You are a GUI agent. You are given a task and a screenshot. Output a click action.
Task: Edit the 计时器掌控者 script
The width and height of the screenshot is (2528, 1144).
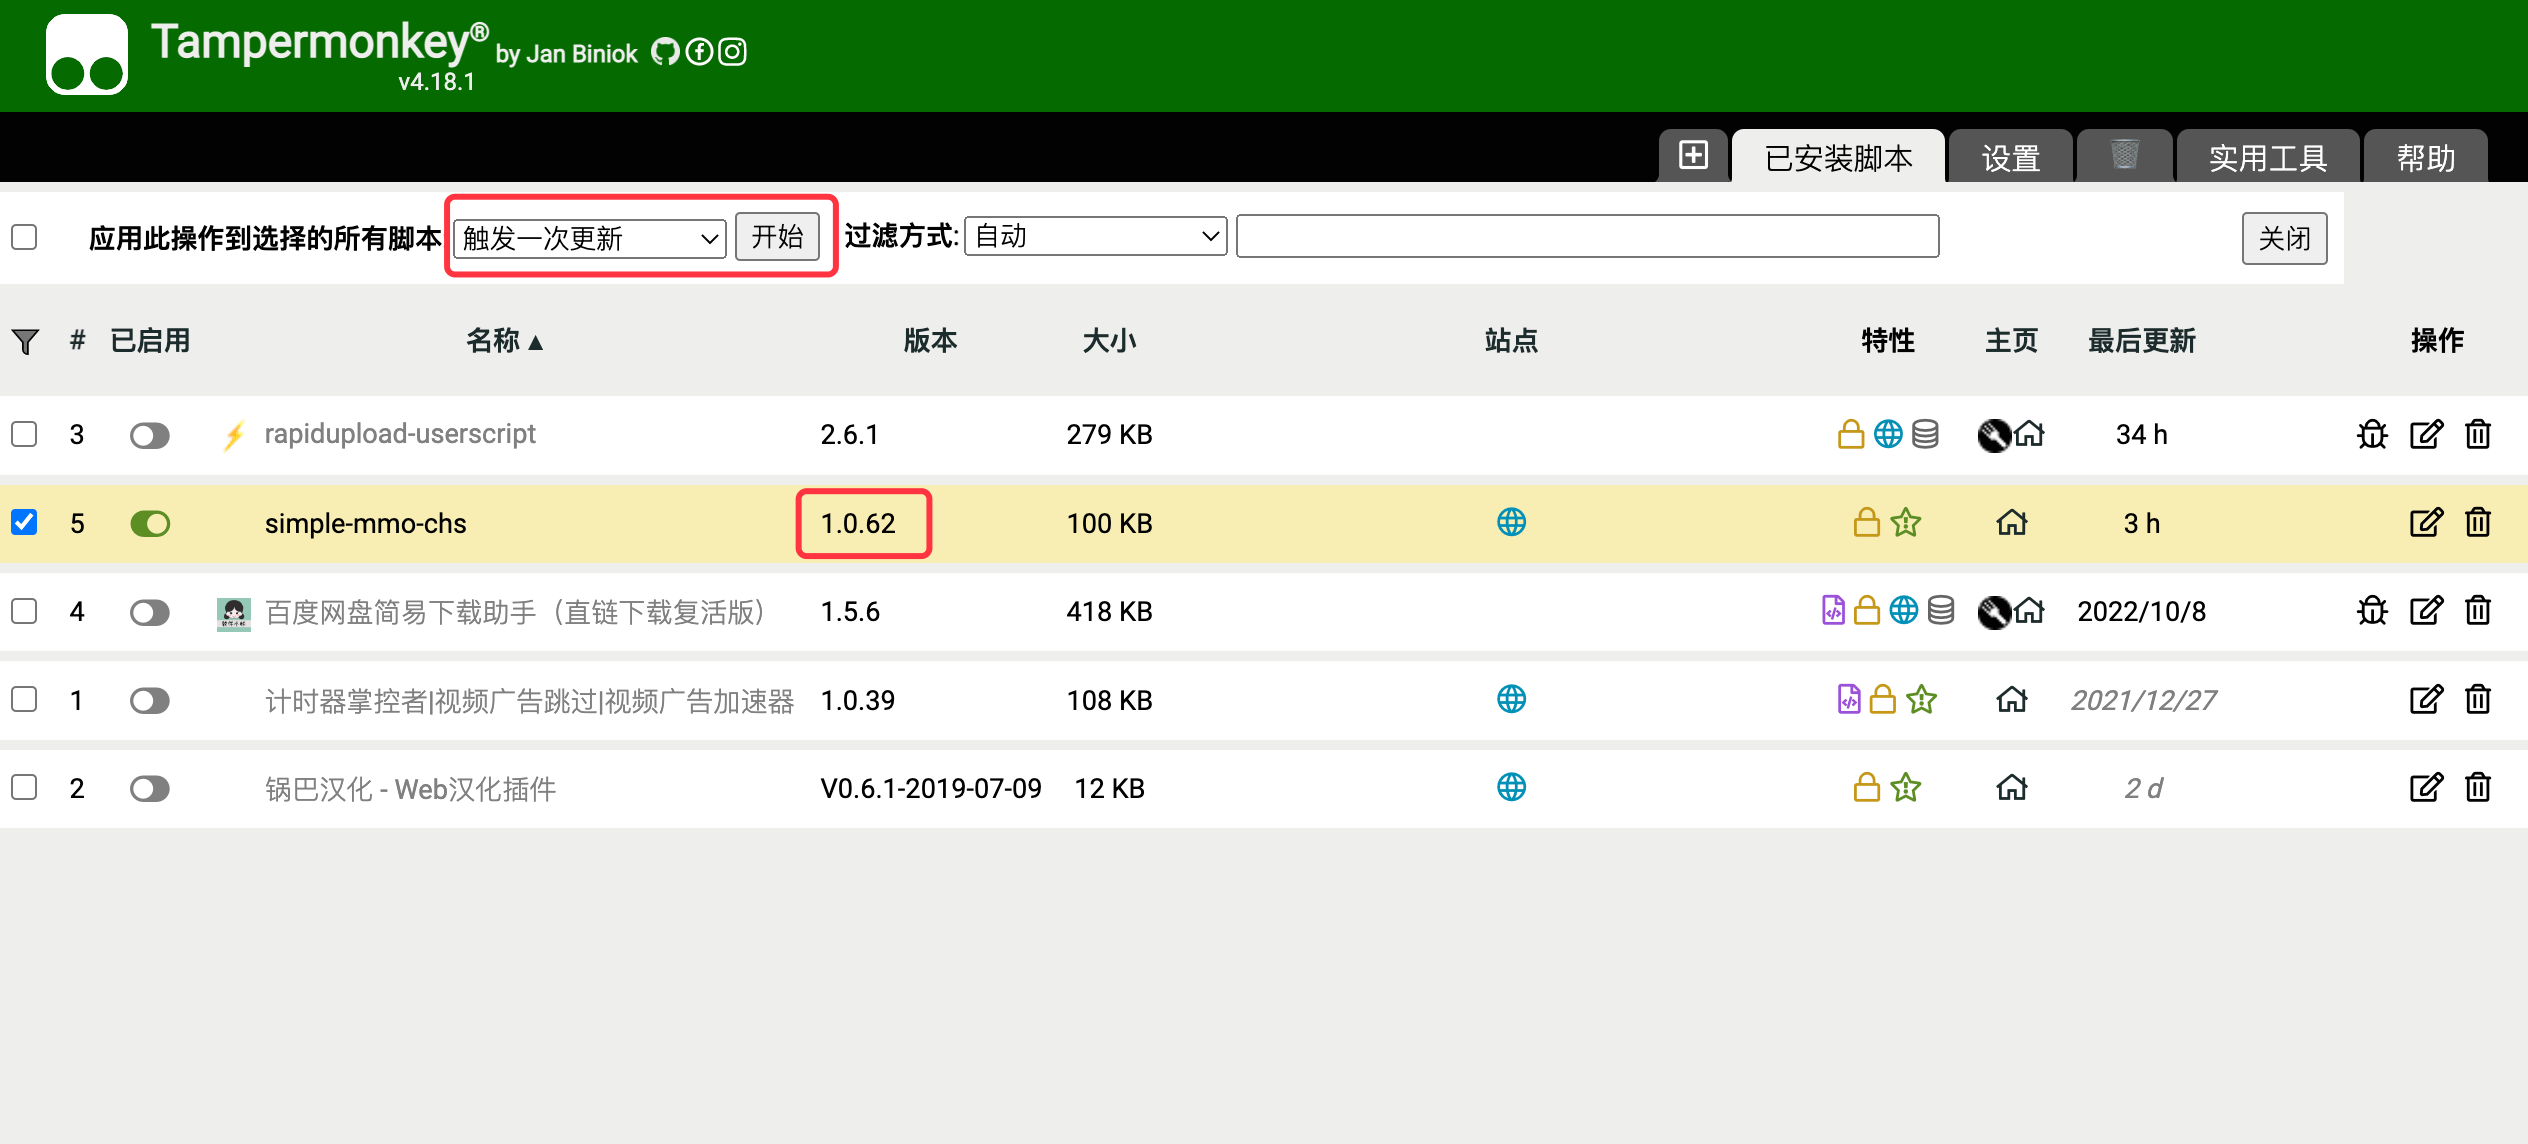point(2426,699)
